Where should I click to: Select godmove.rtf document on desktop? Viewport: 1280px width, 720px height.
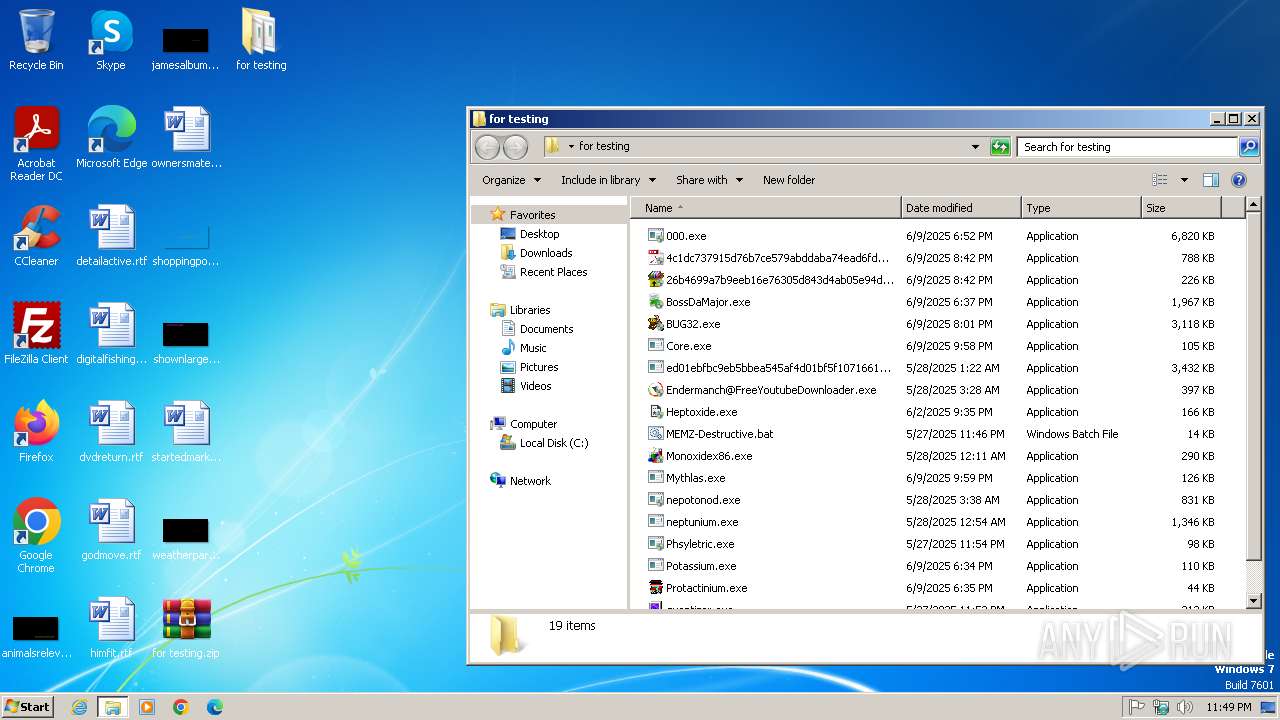click(111, 530)
